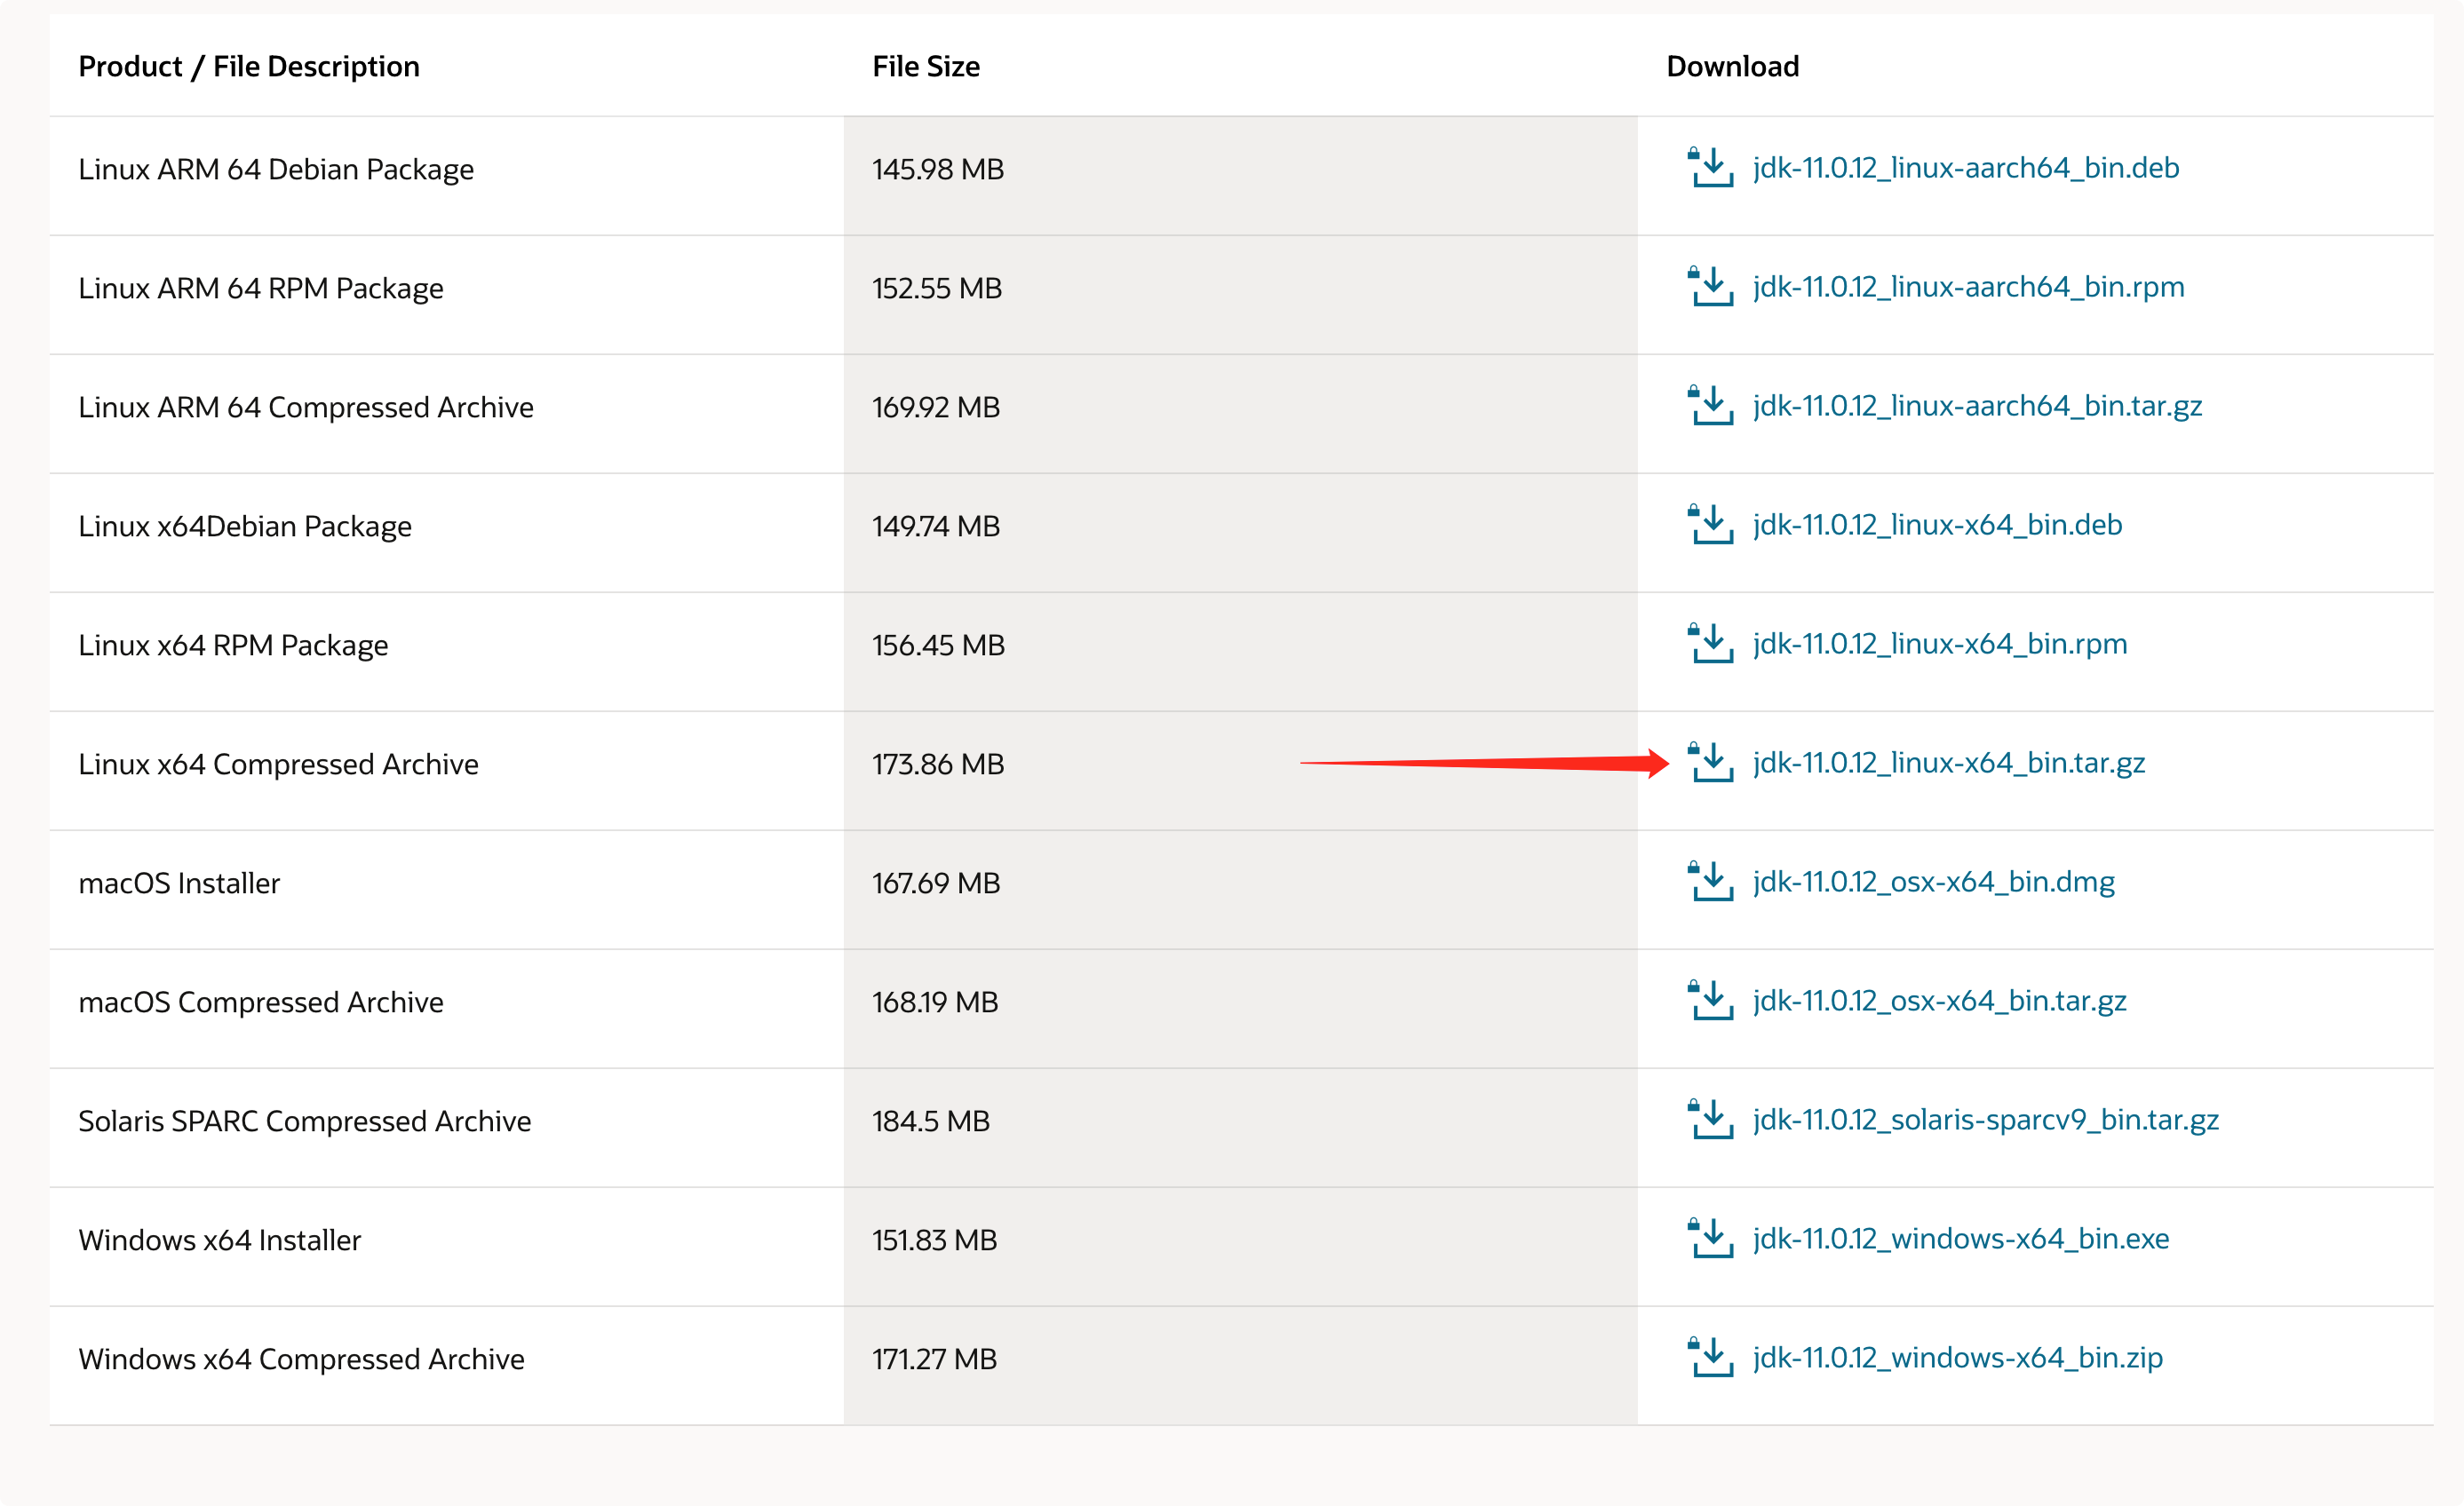Click download icon for Windows x64 zip archive
Screen dimensions: 2464x1506
pyautogui.click(x=1710, y=1358)
